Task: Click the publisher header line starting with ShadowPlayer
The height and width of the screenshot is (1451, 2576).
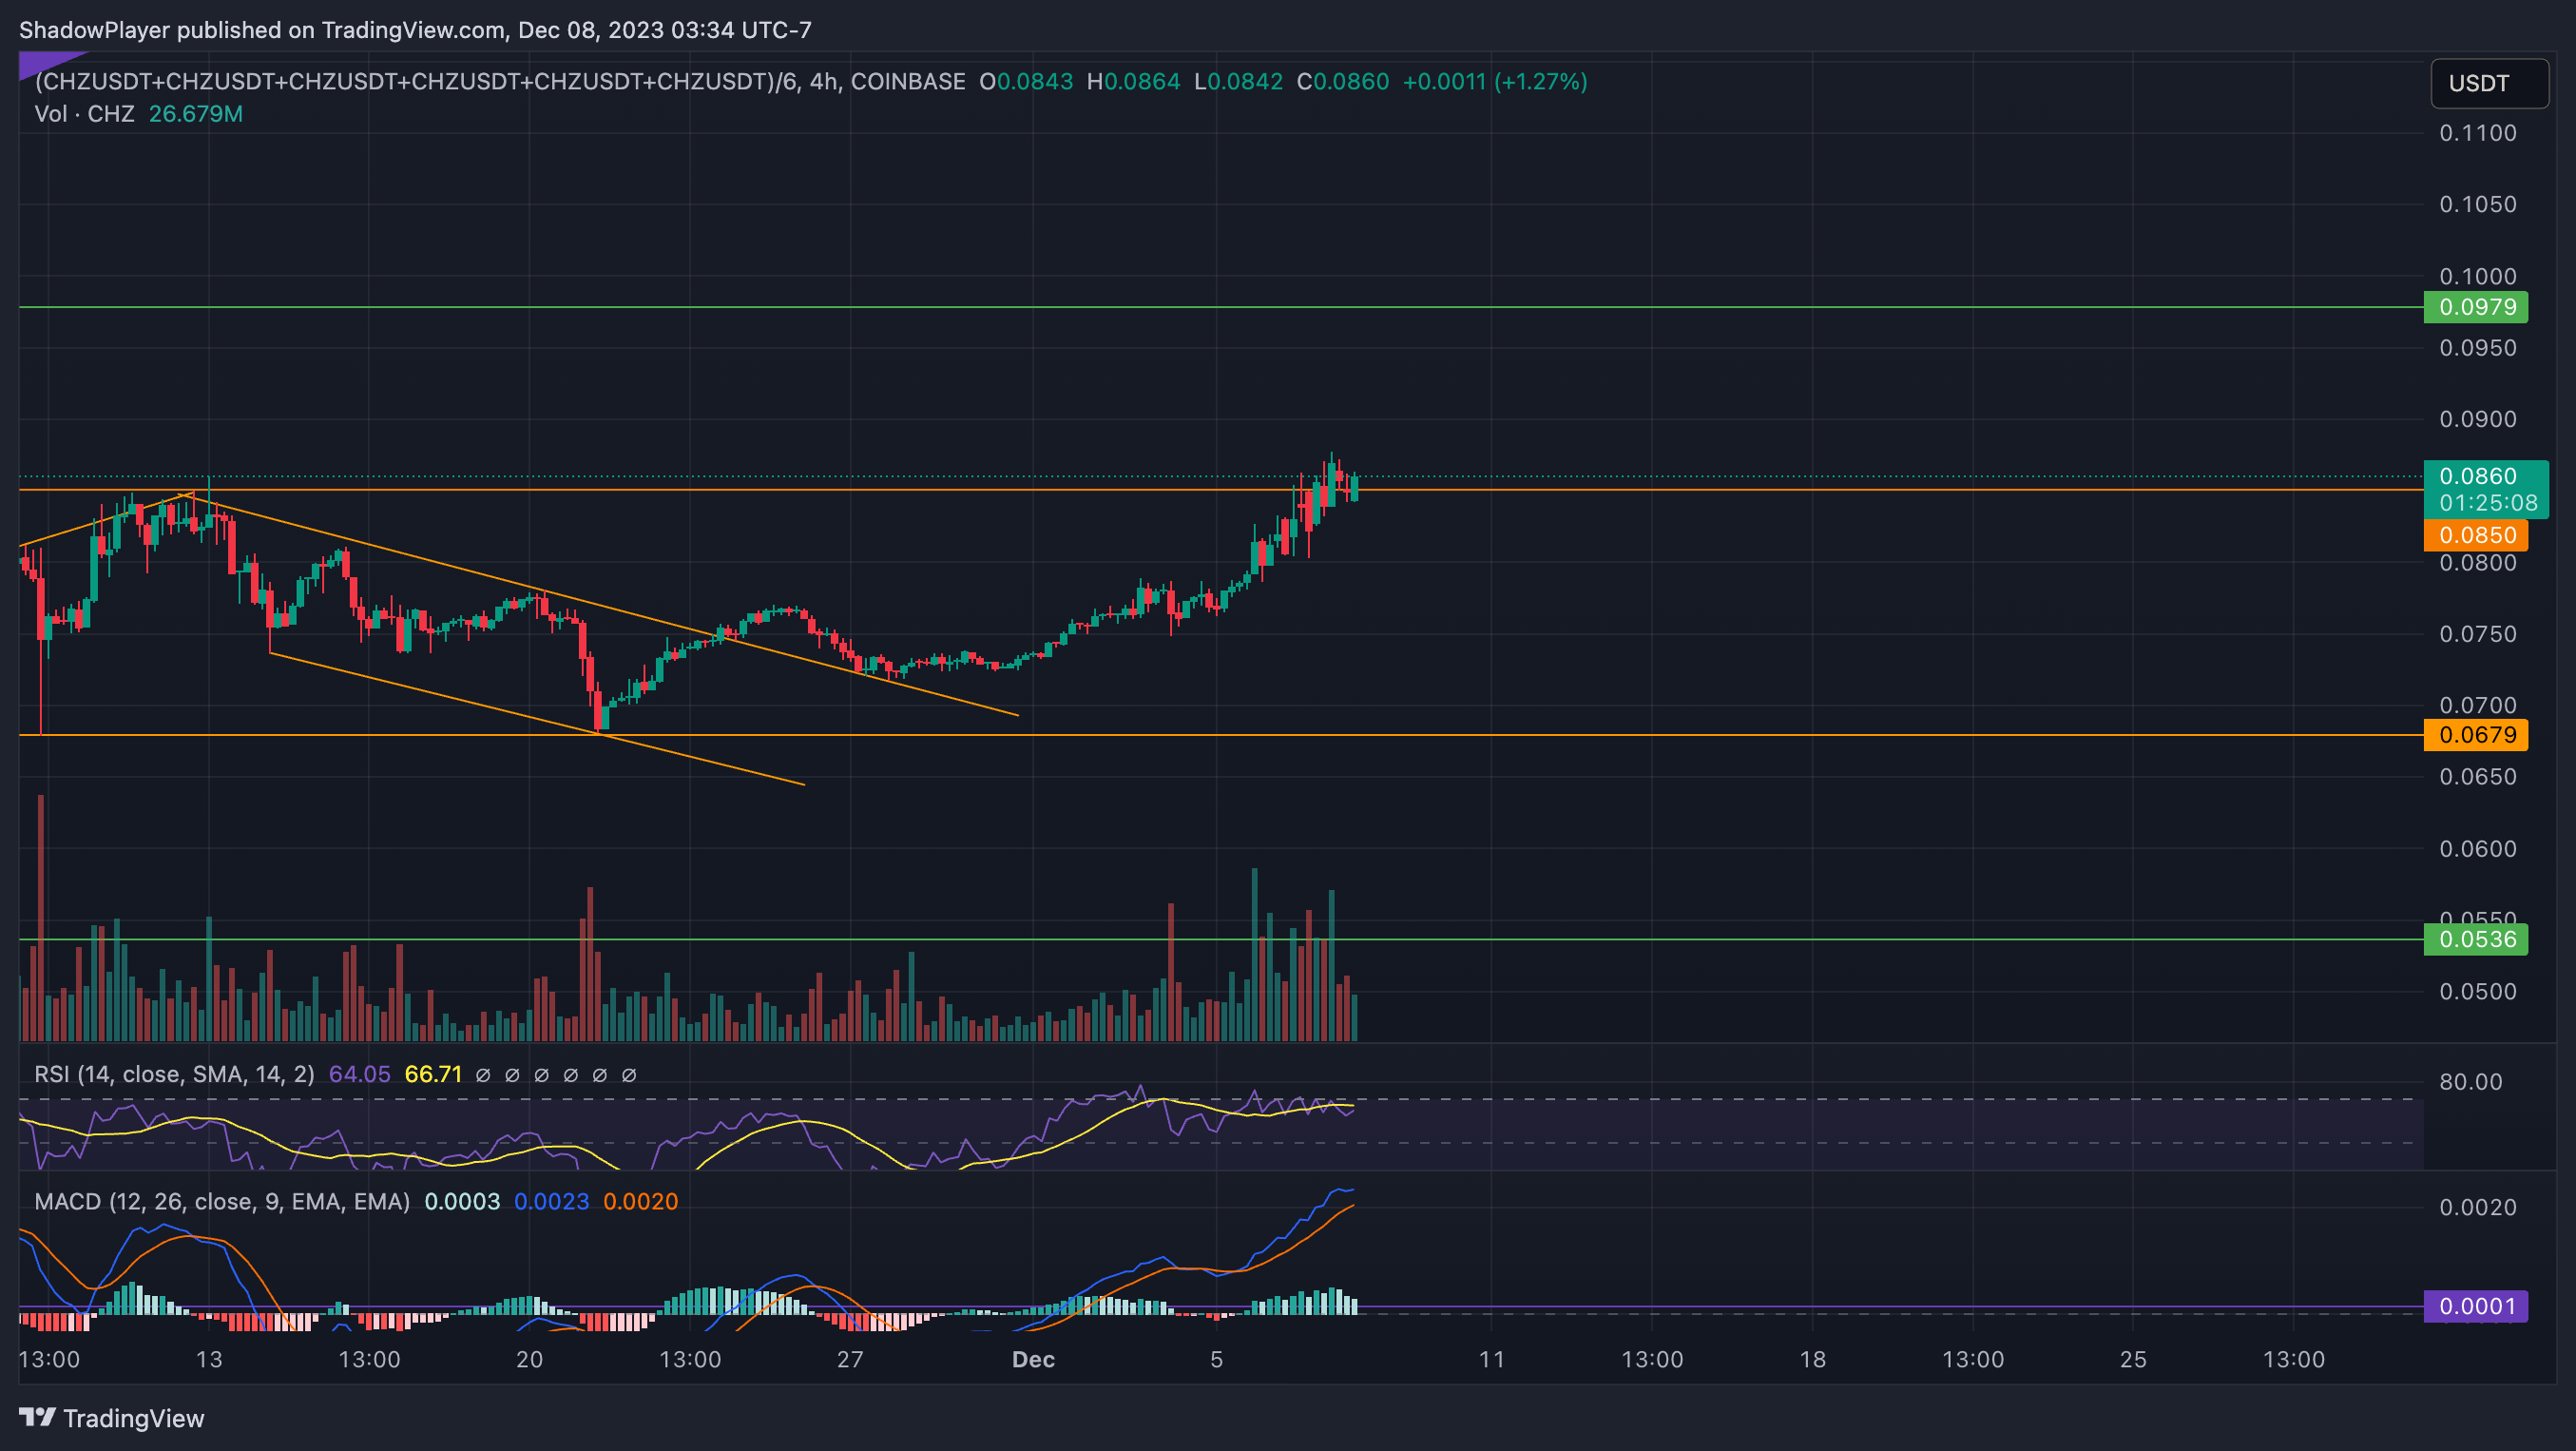Action: (x=415, y=30)
